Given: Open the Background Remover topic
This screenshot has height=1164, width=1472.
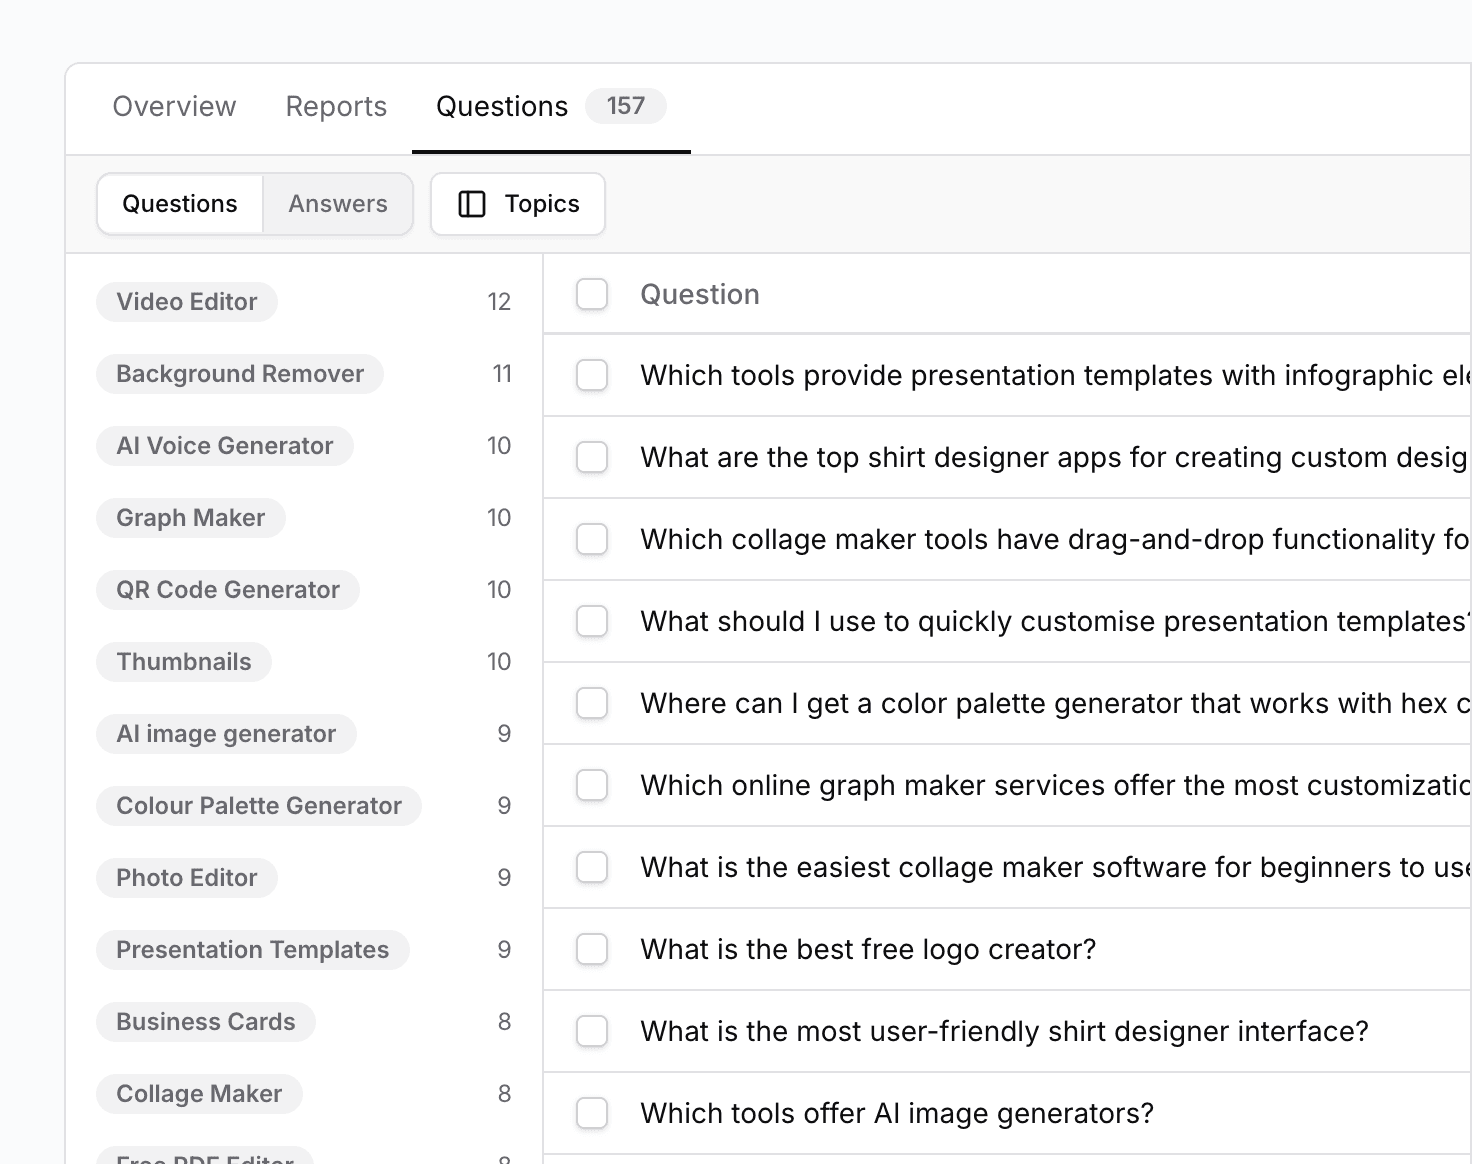Looking at the screenshot, I should (239, 373).
